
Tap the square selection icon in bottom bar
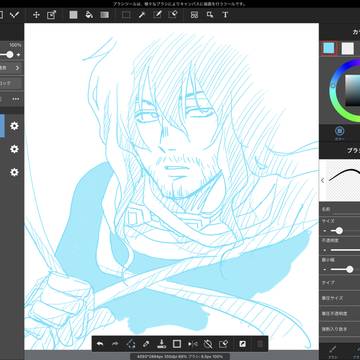(x=177, y=344)
